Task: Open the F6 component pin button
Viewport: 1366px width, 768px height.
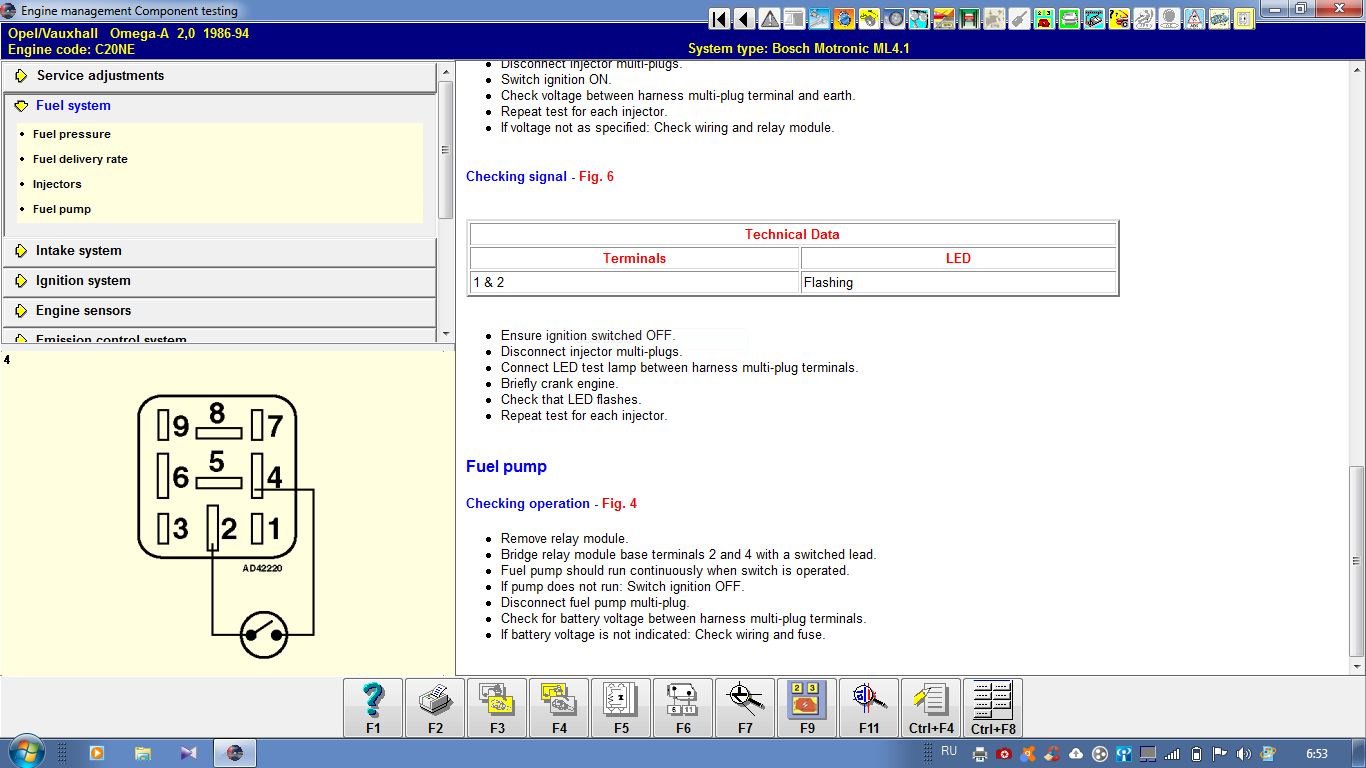Action: (x=683, y=708)
